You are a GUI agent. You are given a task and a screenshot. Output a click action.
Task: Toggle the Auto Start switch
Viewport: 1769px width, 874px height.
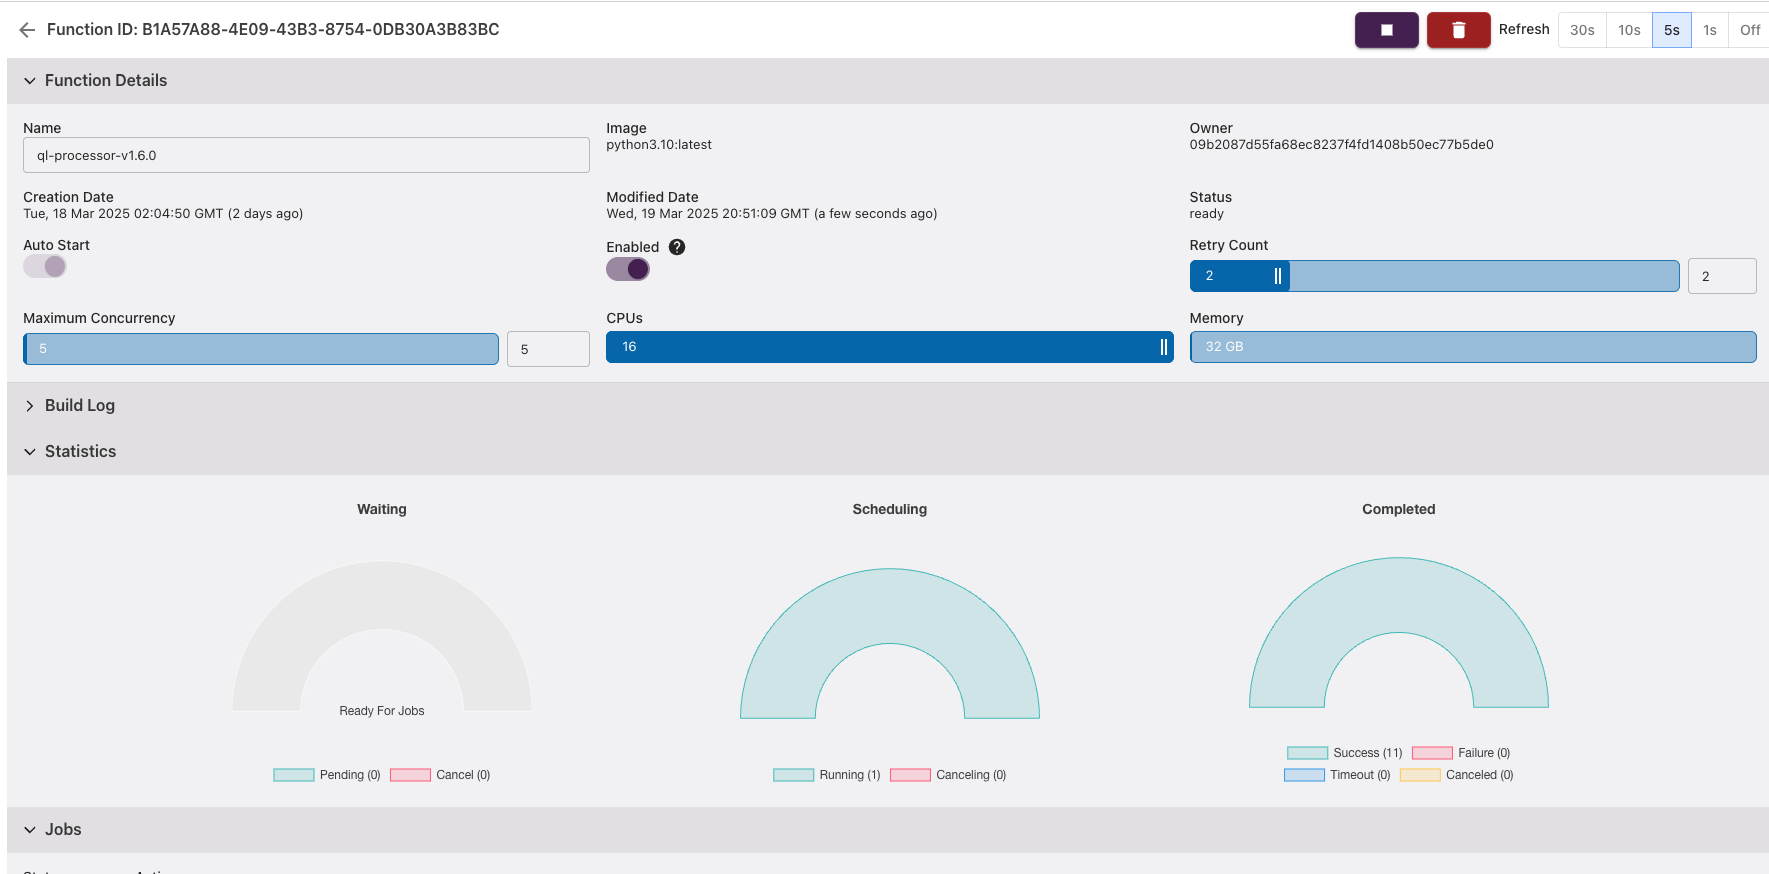45,267
